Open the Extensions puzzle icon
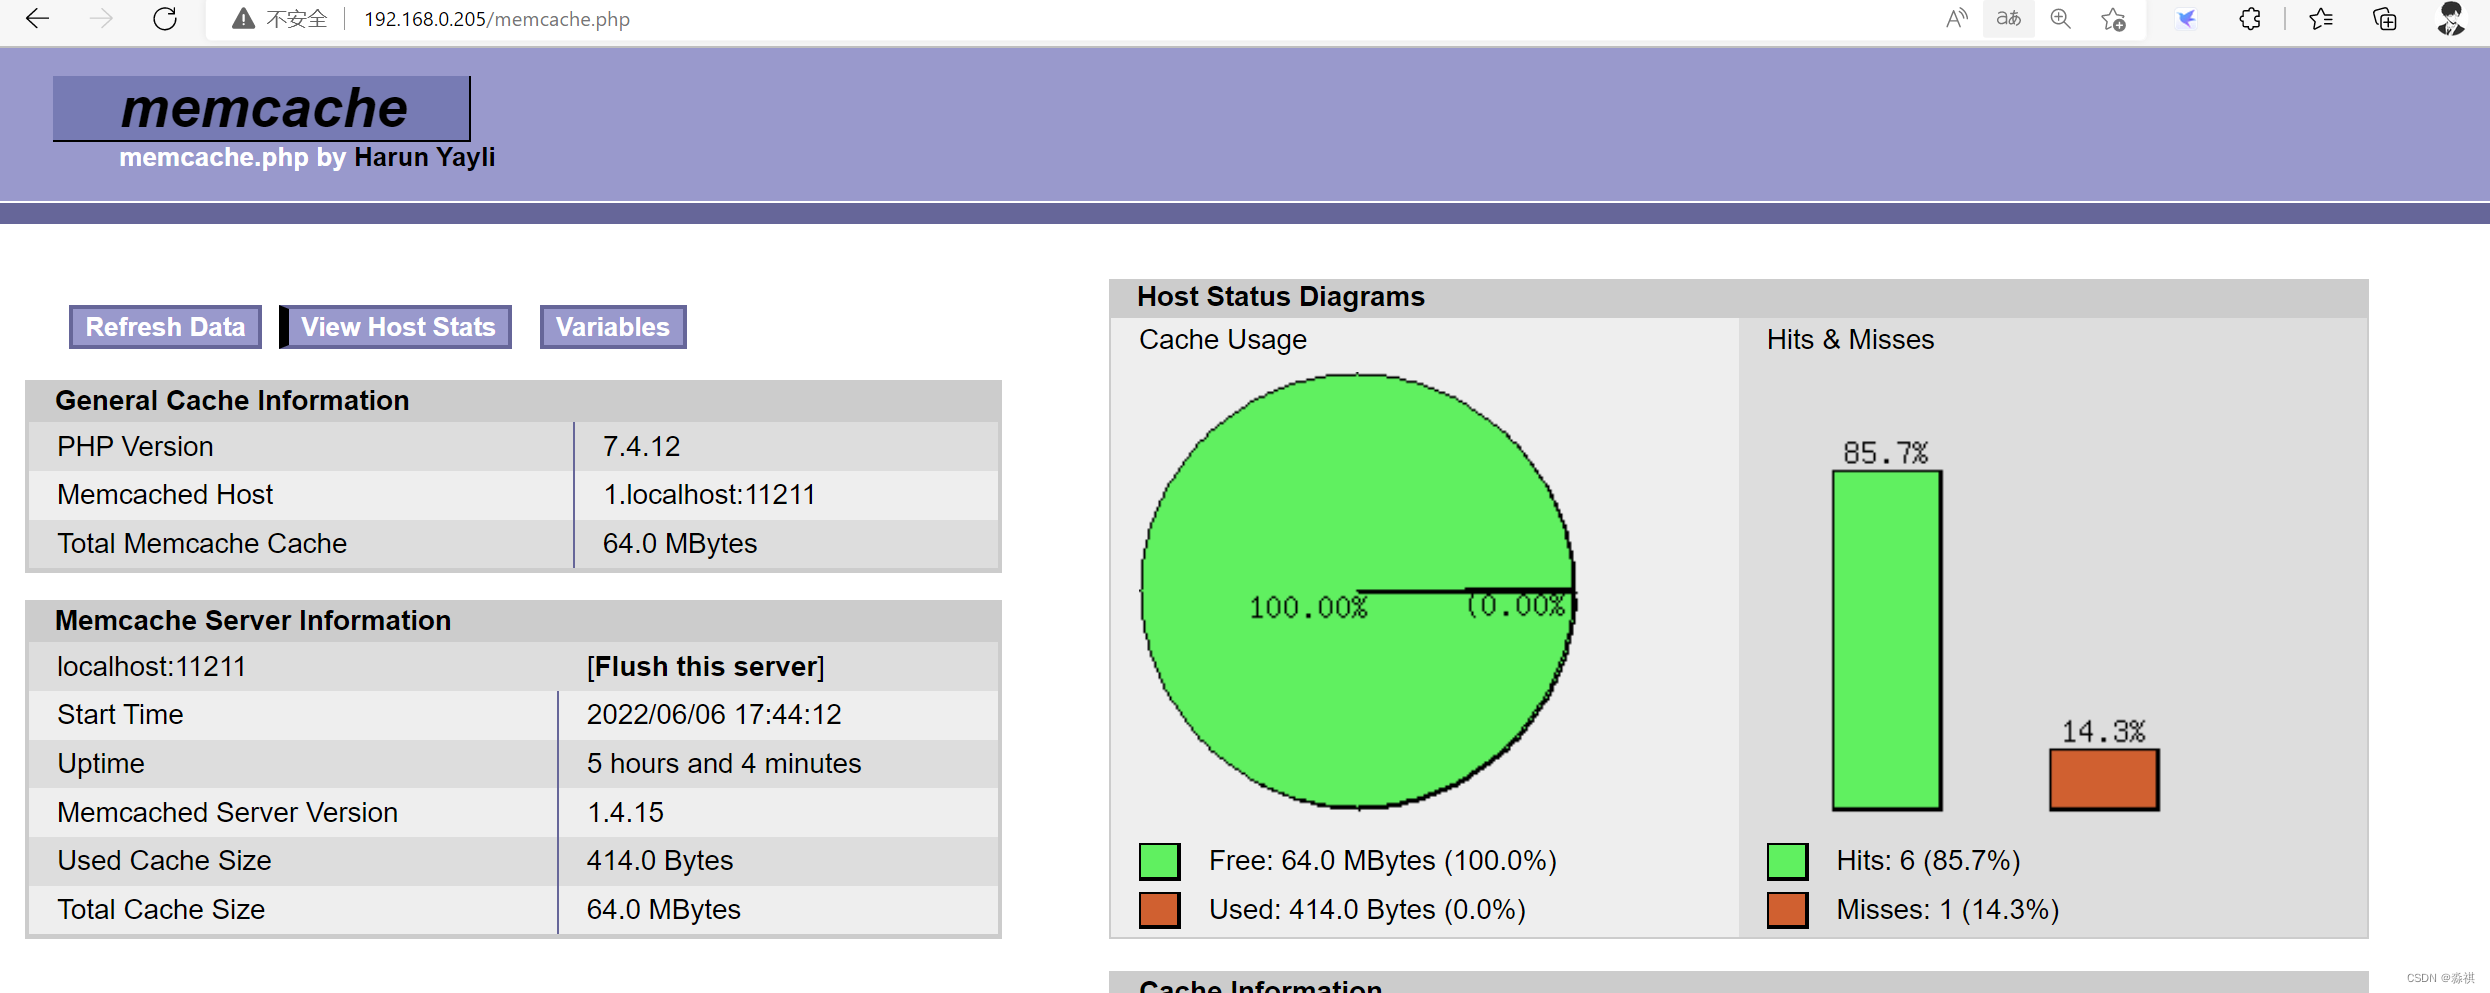Image resolution: width=2490 pixels, height=993 pixels. click(x=2250, y=18)
